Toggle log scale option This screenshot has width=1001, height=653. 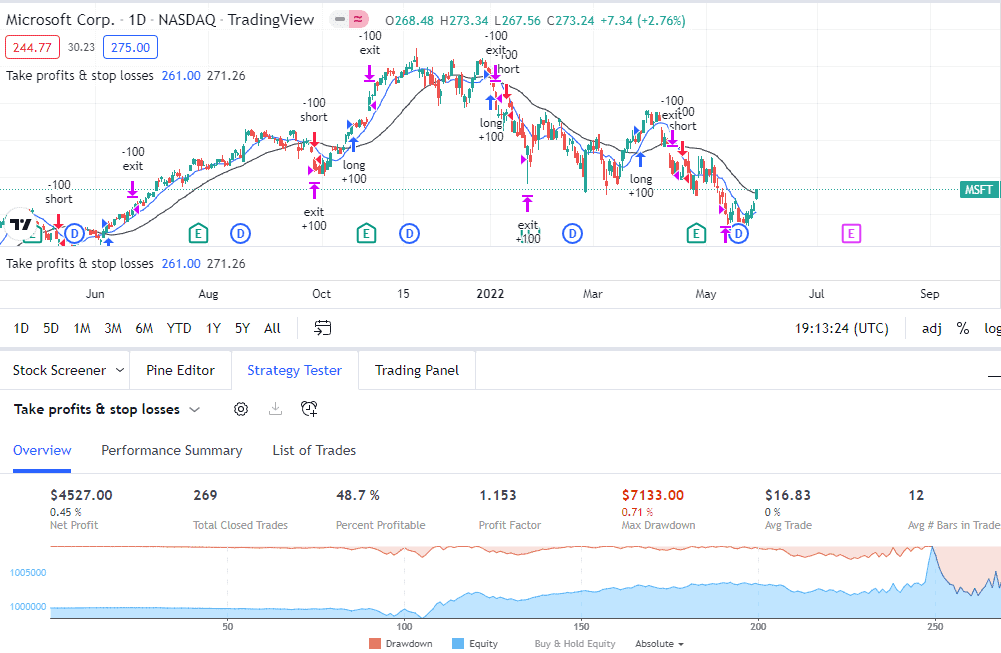pyautogui.click(x=992, y=328)
